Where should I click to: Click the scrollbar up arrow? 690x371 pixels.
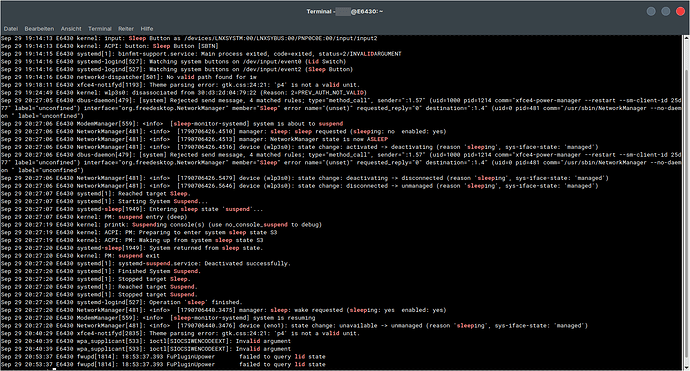point(686,38)
